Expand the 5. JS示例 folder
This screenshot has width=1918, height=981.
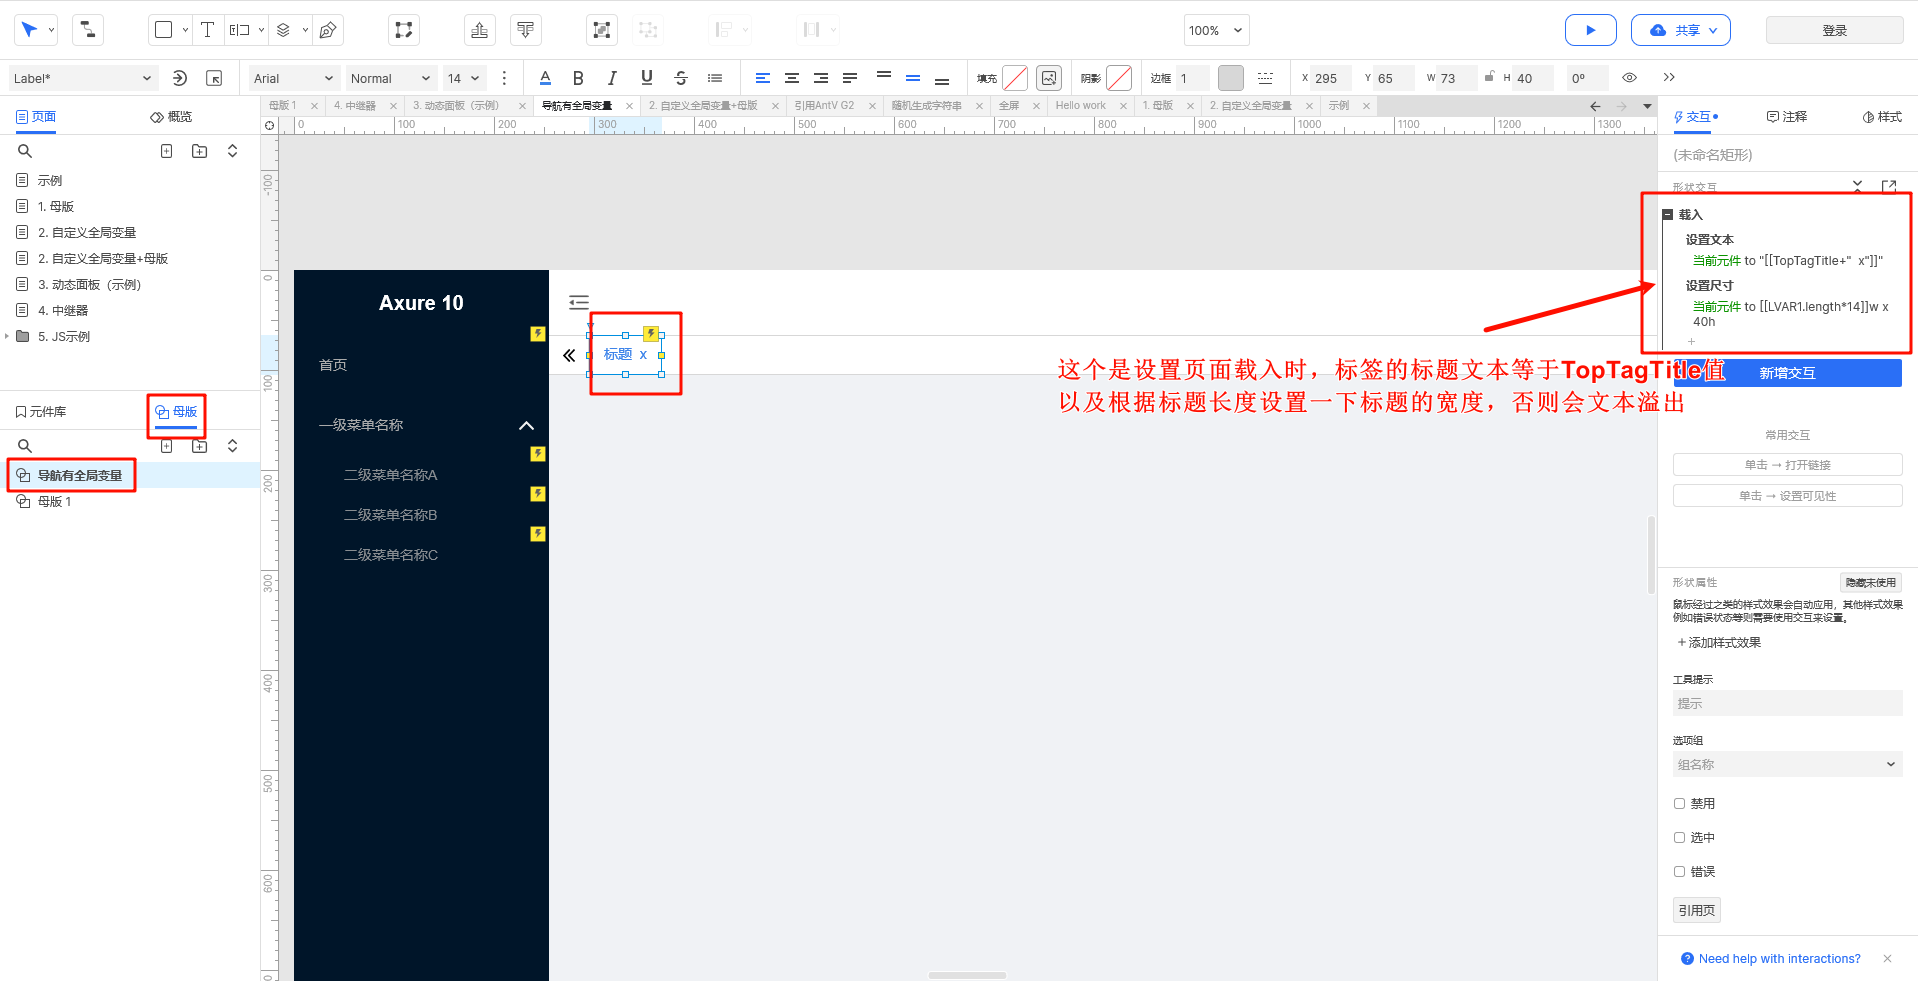coord(8,336)
